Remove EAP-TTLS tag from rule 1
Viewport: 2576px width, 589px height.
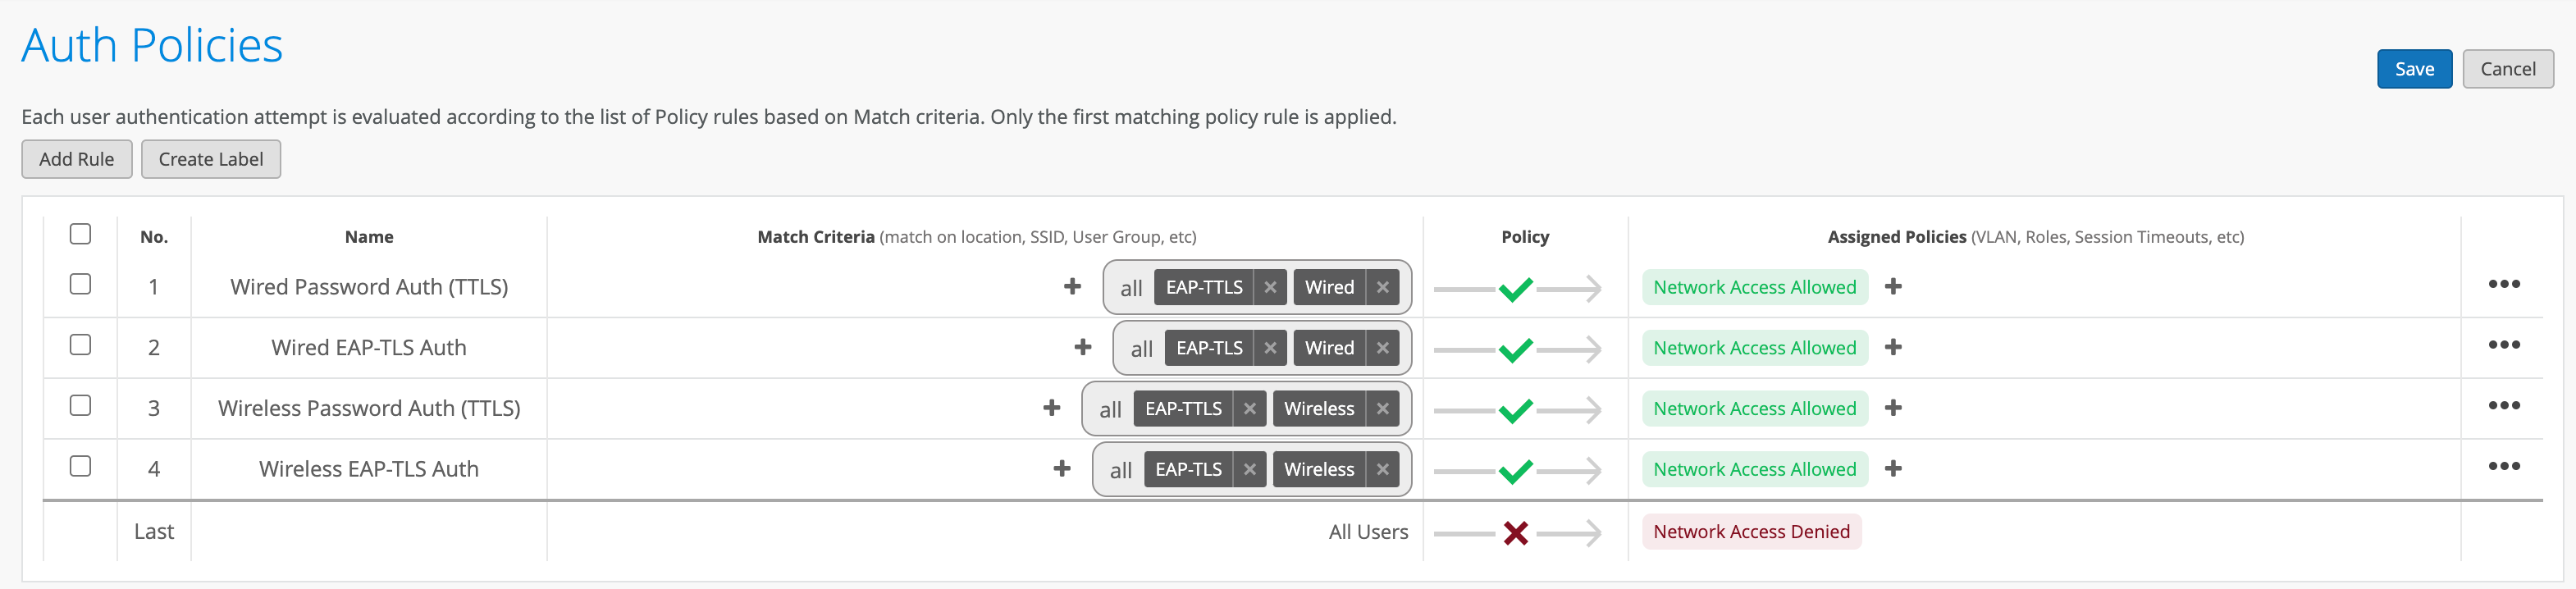[x=1269, y=288]
